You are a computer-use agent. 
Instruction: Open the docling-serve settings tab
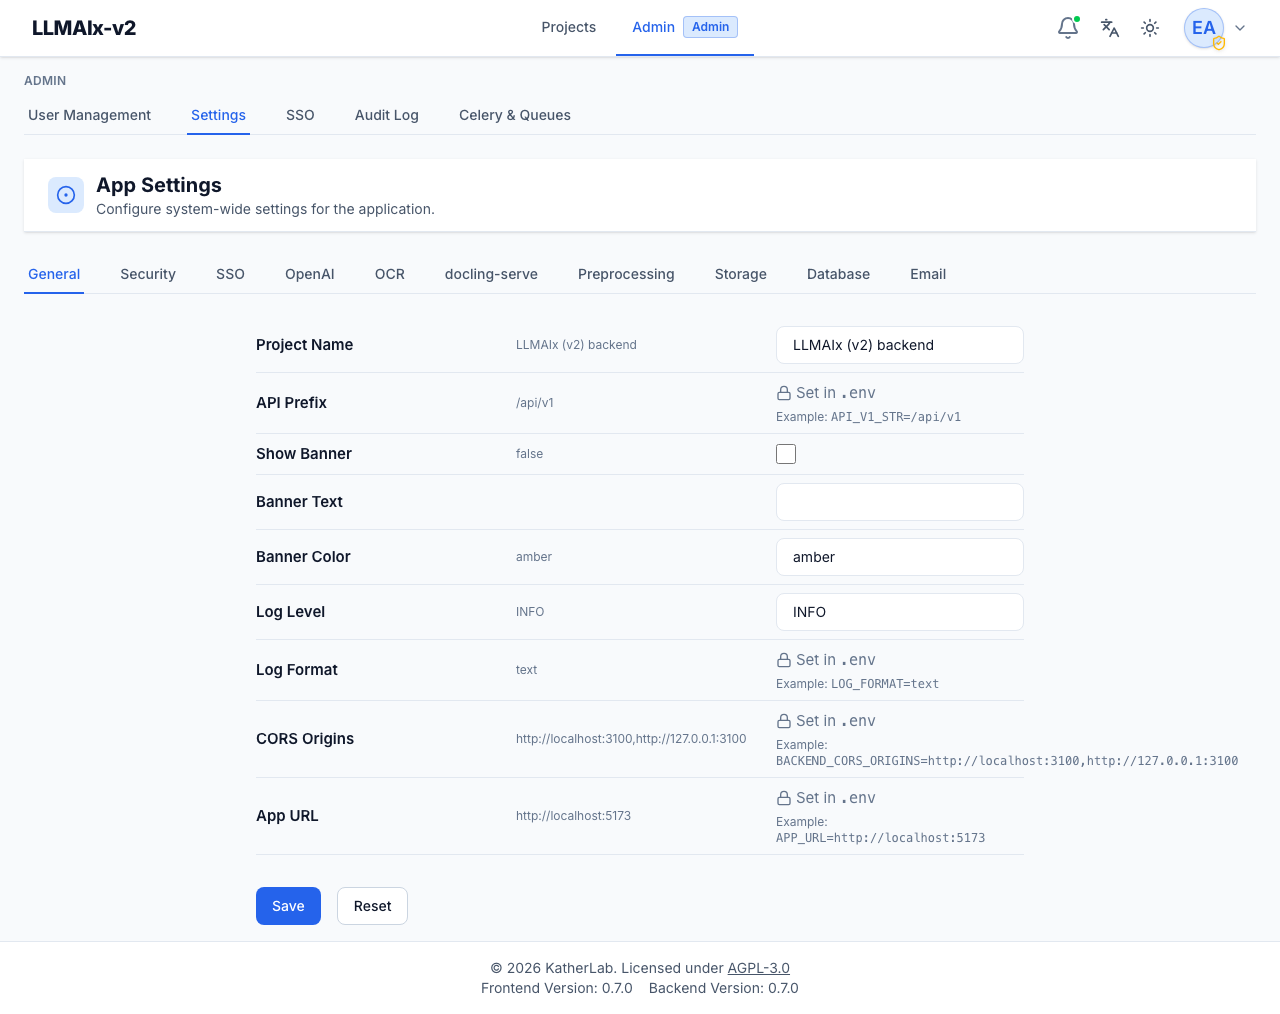(491, 274)
